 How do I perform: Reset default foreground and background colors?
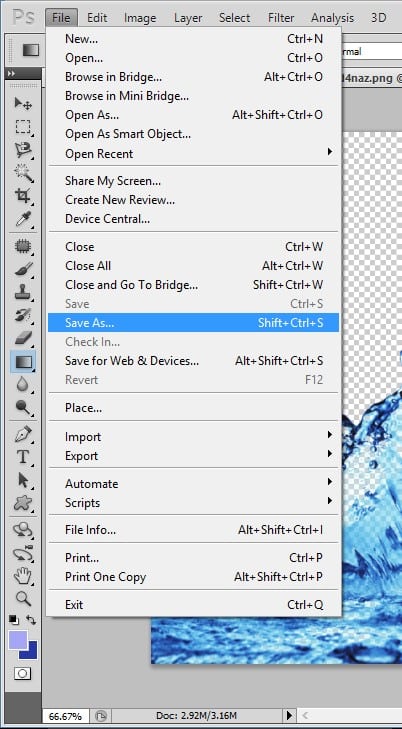13,620
